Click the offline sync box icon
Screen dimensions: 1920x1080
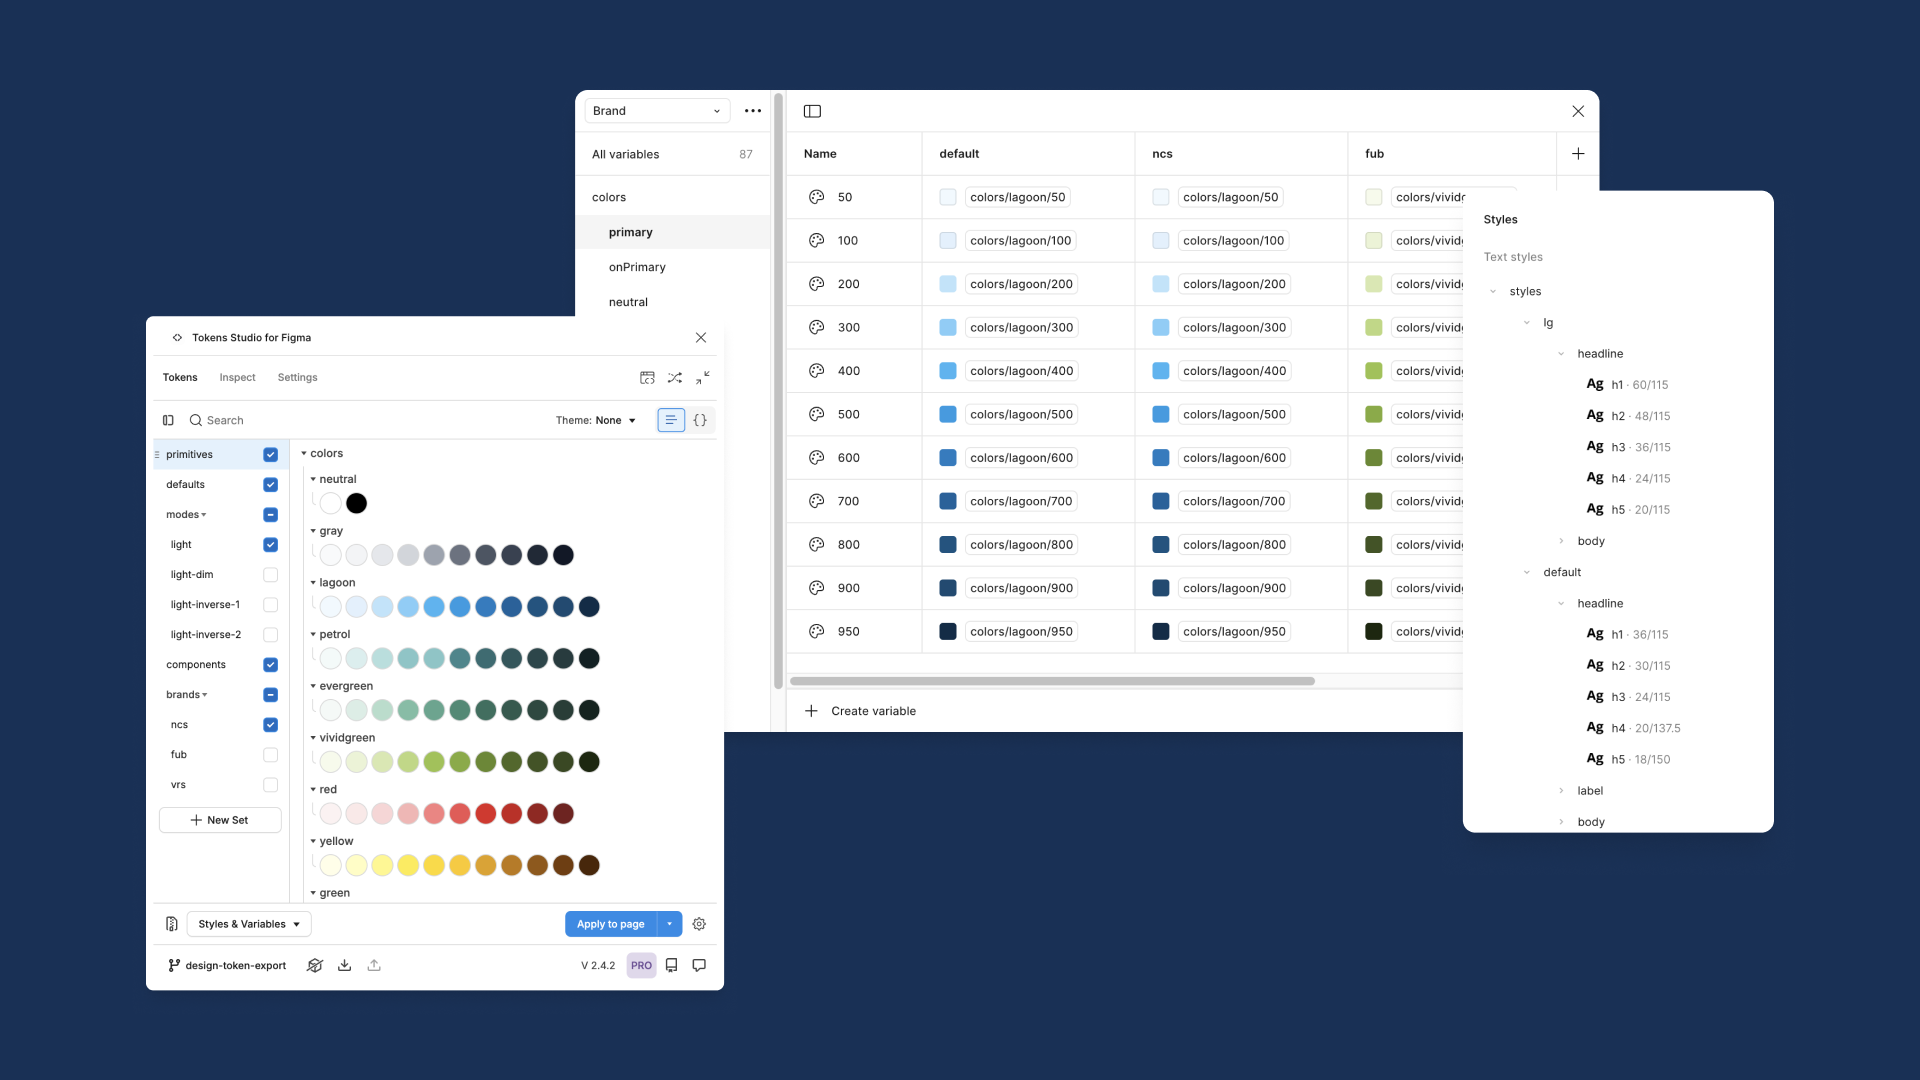click(x=315, y=966)
